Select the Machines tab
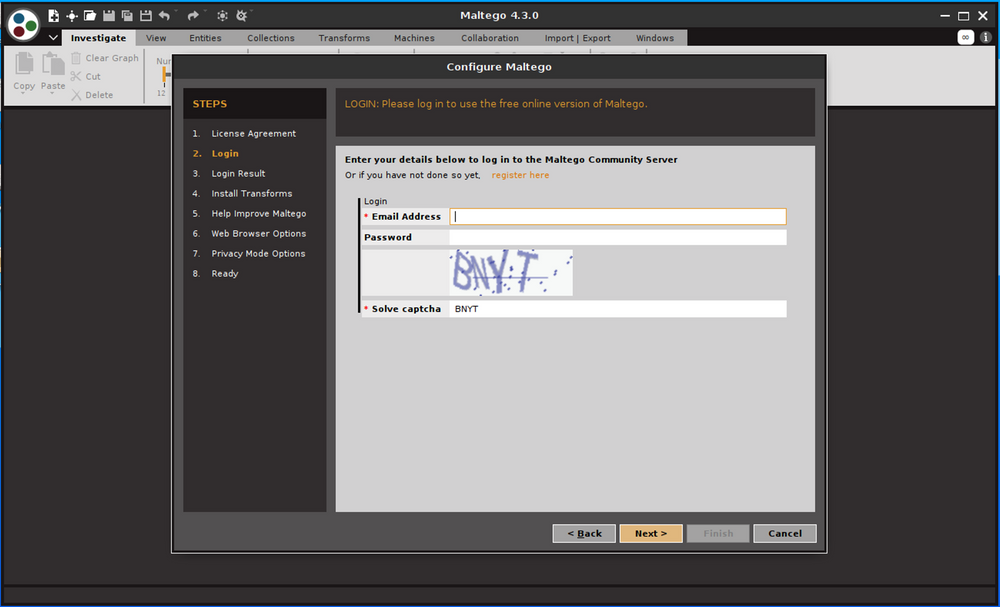Screen dimensions: 1000x607 pyautogui.click(x=414, y=38)
